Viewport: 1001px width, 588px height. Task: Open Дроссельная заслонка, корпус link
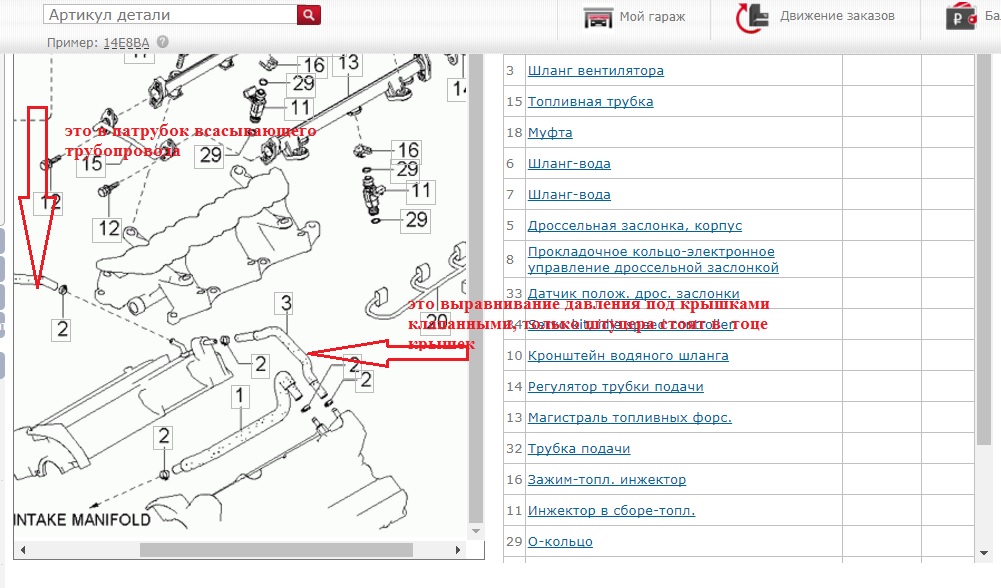(634, 226)
